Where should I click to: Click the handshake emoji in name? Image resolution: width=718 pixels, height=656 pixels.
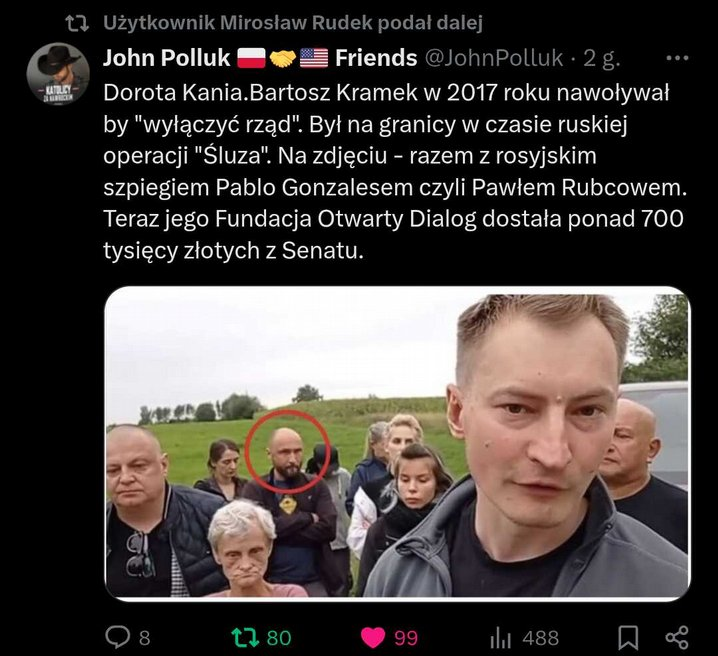tap(283, 59)
